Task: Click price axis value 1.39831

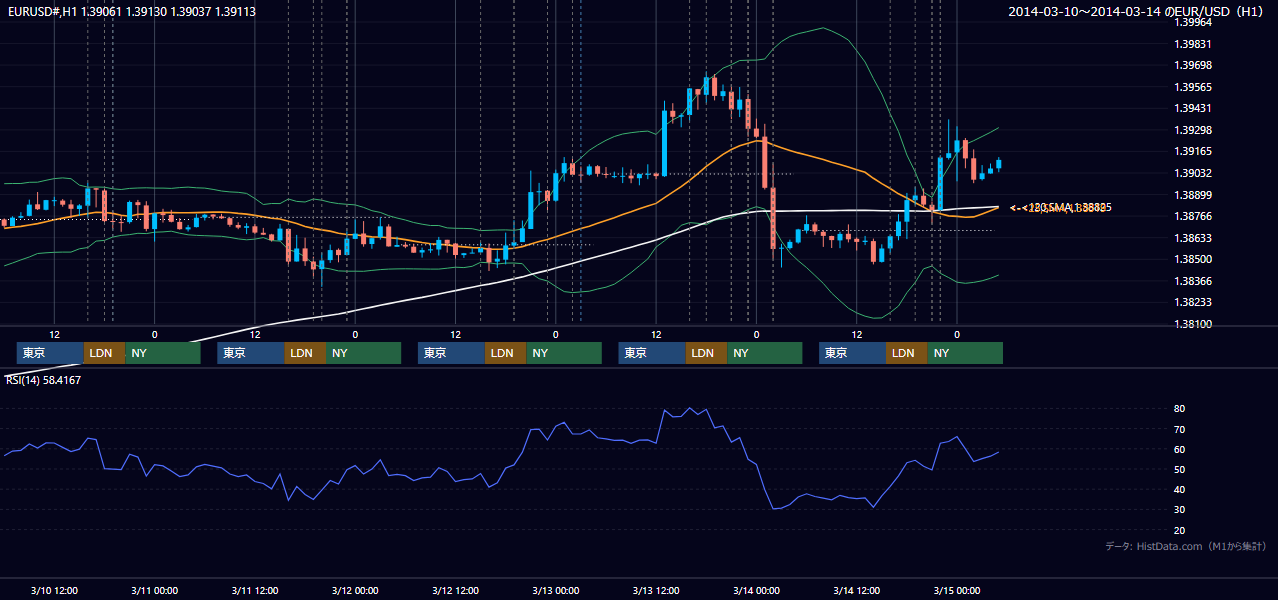Action: tap(1192, 44)
